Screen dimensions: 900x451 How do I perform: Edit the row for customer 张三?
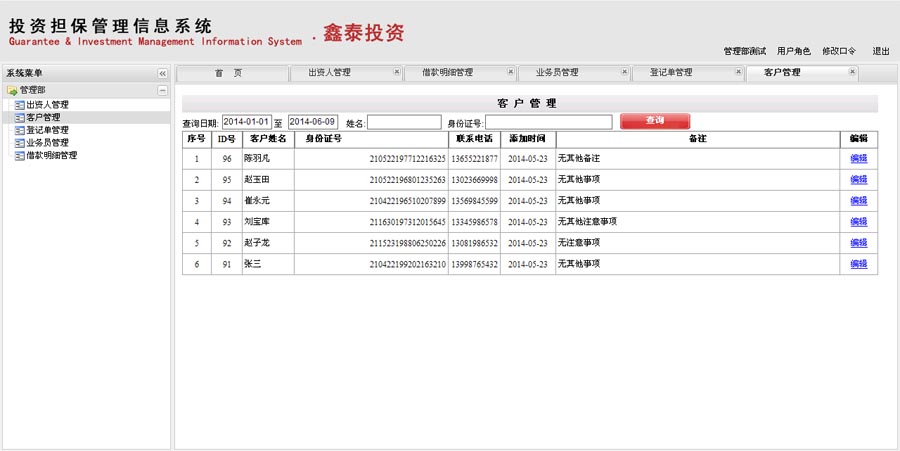(858, 264)
